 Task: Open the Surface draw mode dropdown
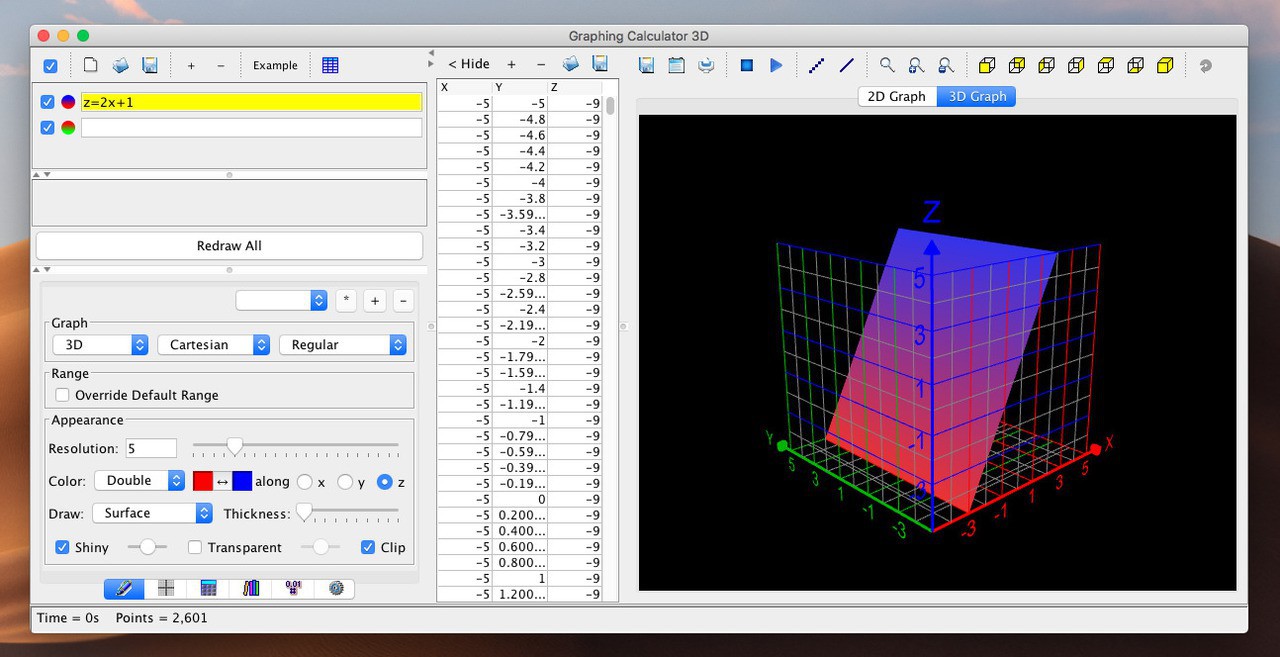pyautogui.click(x=152, y=513)
